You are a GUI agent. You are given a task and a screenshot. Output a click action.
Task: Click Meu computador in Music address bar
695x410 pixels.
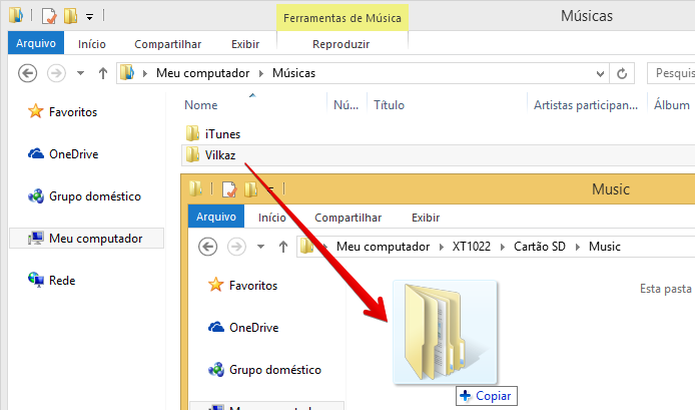point(383,246)
